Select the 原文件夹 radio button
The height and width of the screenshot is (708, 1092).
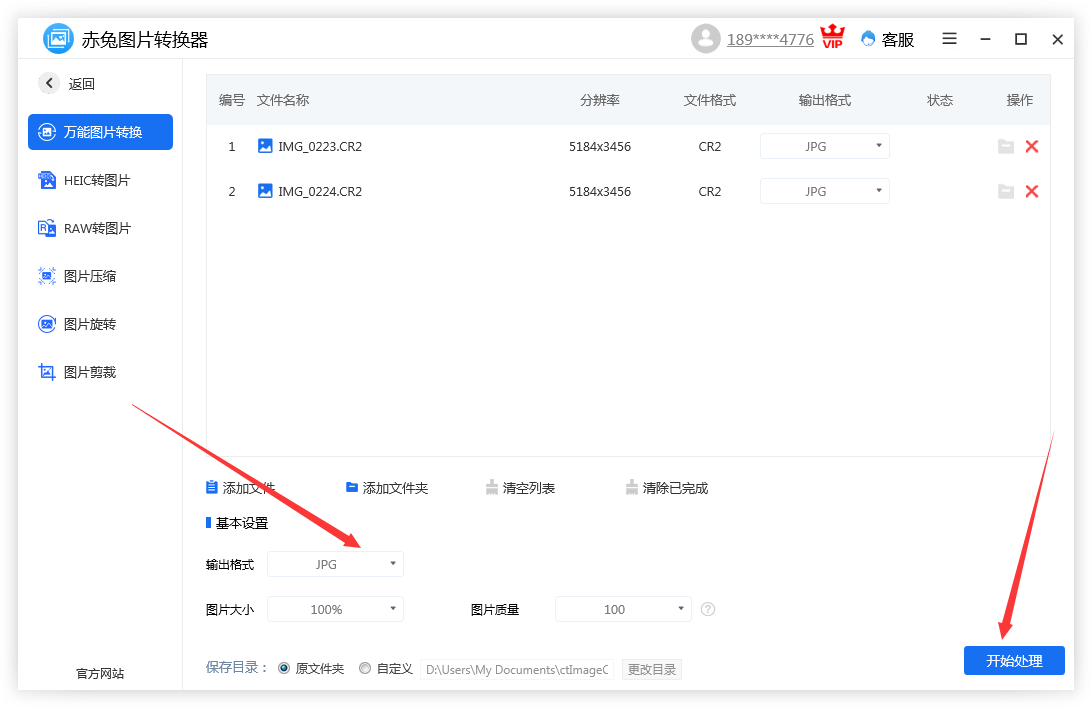click(284, 668)
